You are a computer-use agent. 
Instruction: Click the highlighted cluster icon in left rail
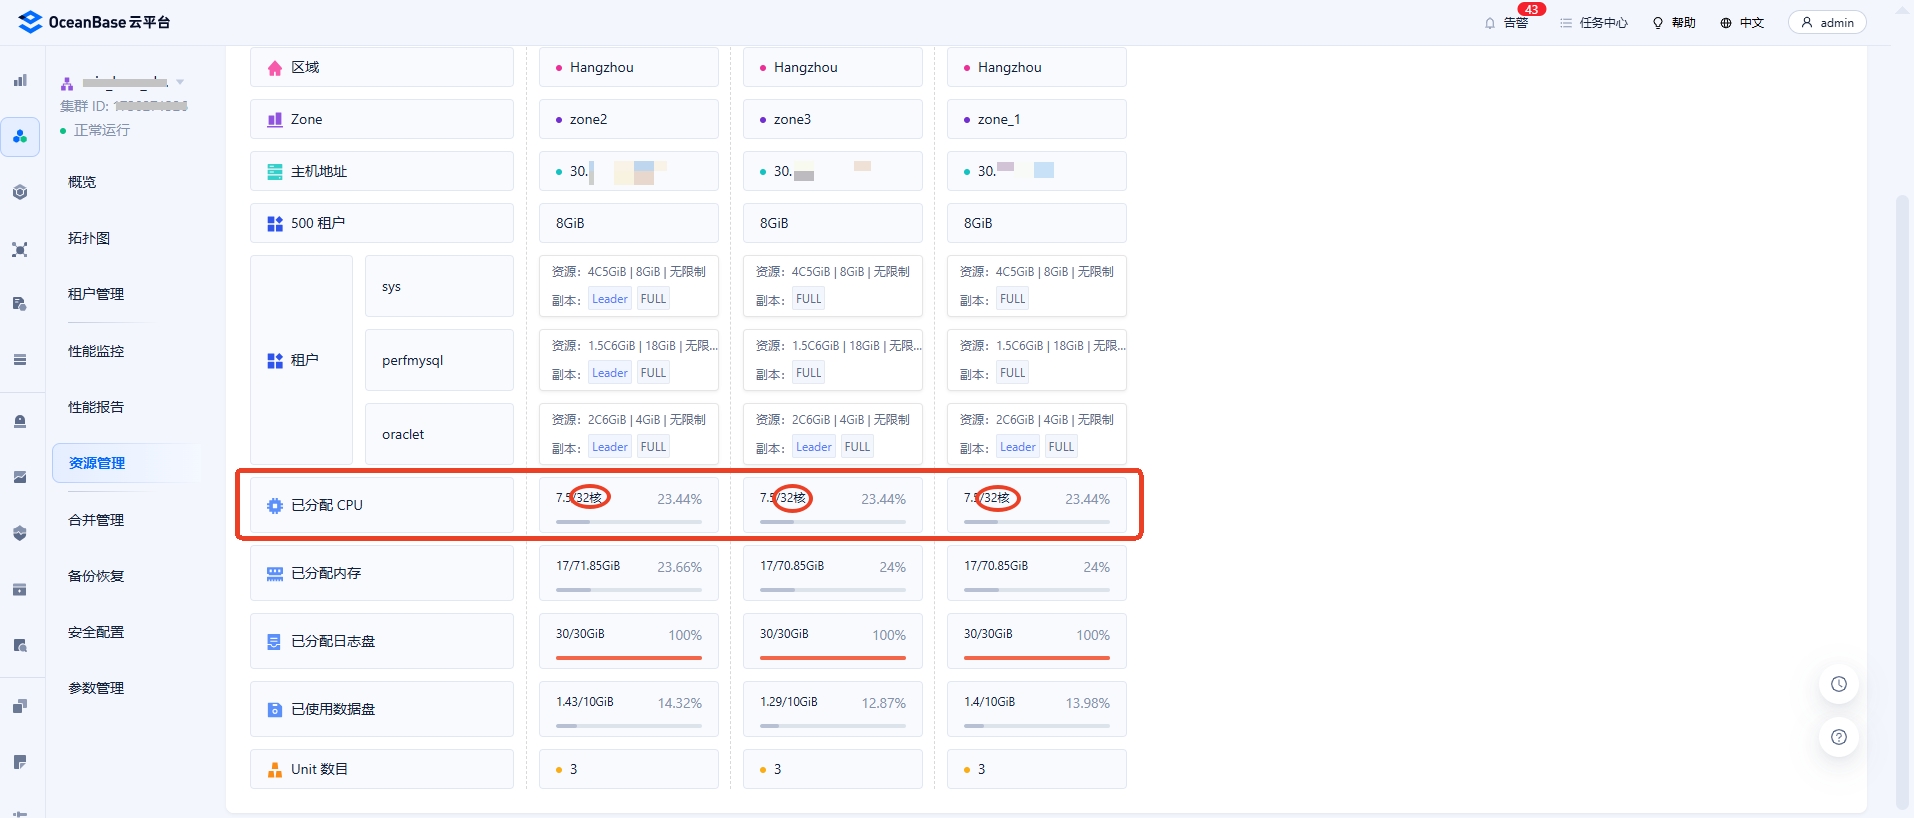point(20,136)
